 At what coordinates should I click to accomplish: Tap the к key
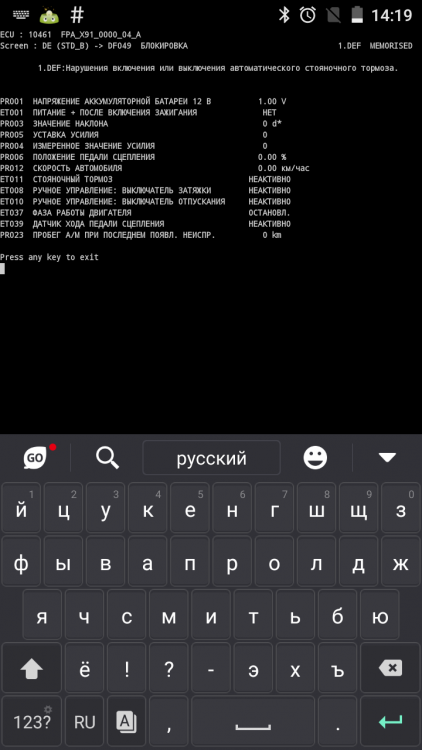[147, 508]
